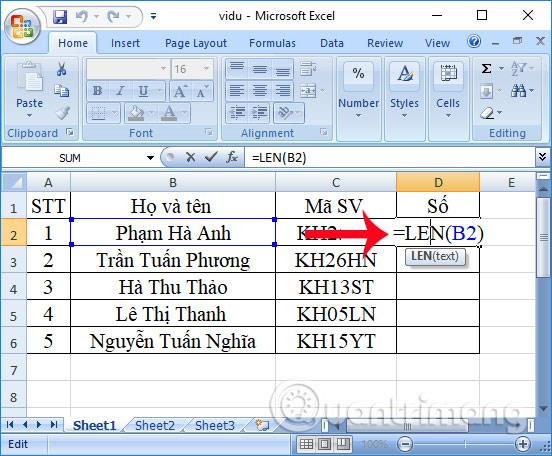Undo the last action
The width and height of the screenshot is (552, 456).
coord(82,17)
